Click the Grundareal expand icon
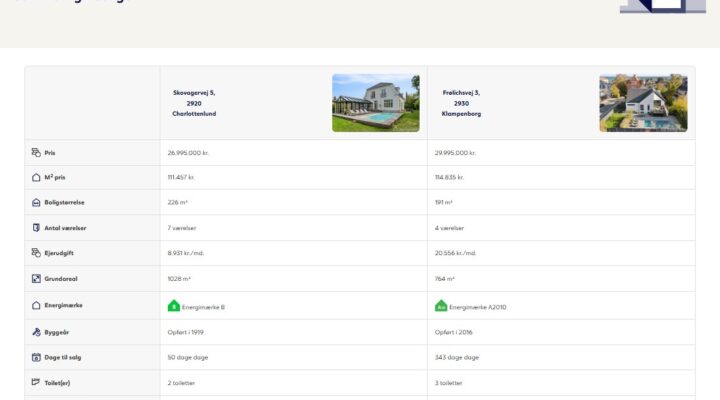 point(36,278)
